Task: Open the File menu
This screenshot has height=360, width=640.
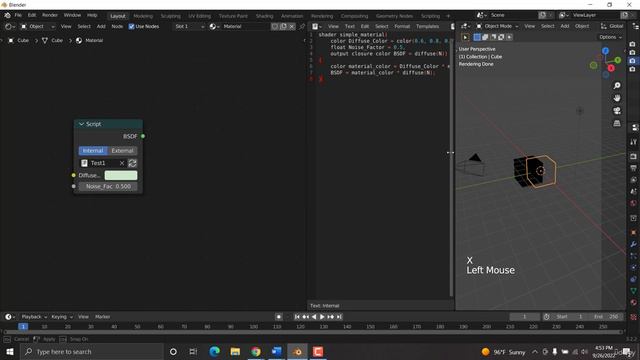Action: [x=18, y=15]
